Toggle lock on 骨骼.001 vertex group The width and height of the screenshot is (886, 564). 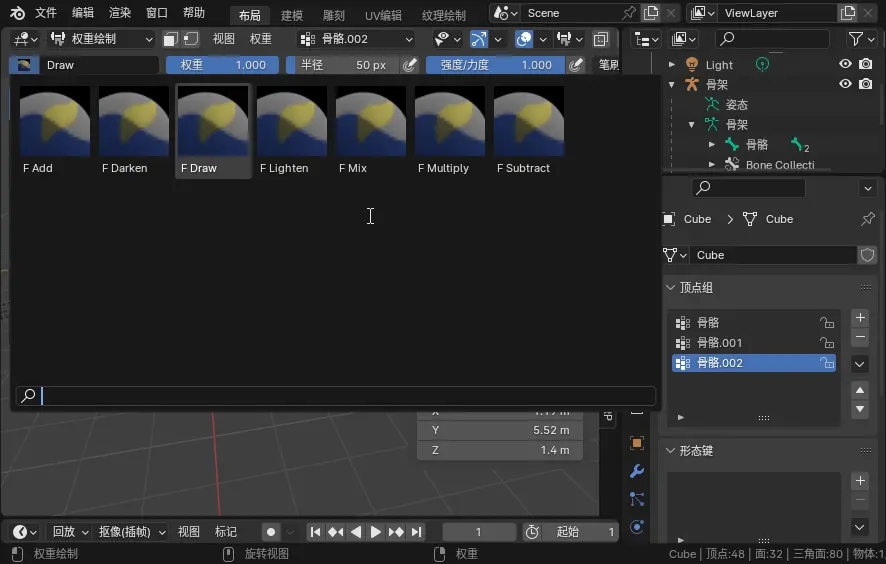tap(826, 343)
